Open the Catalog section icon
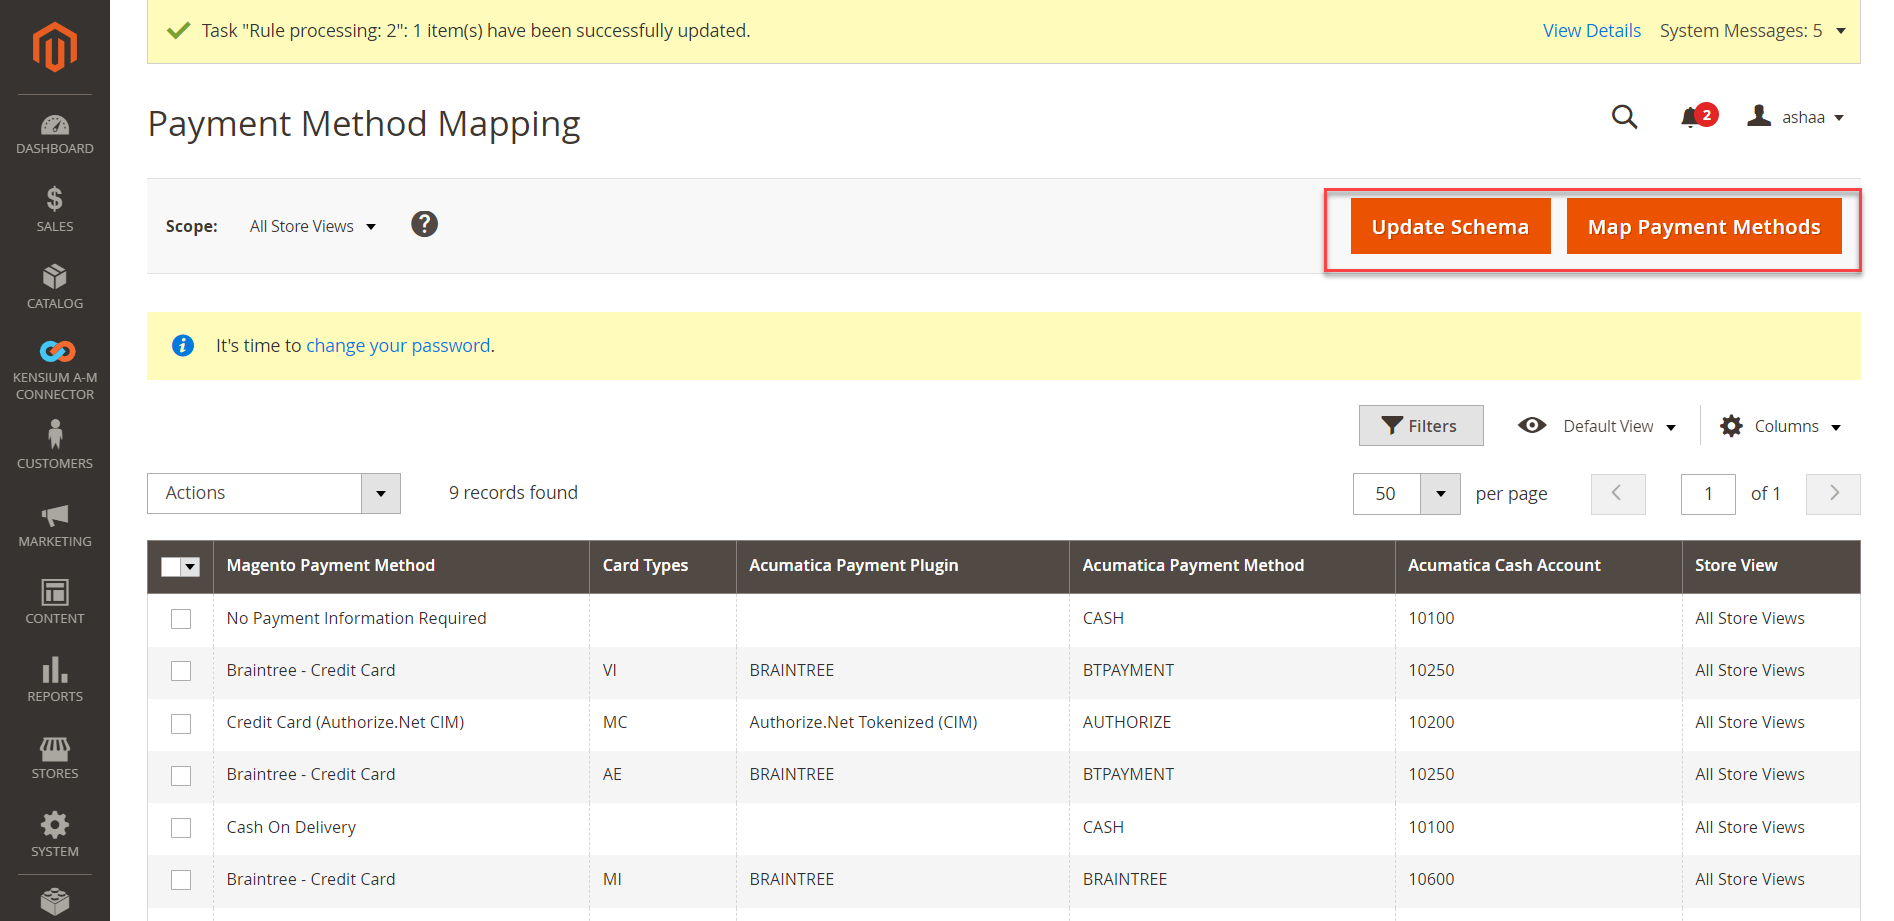The image size is (1894, 921). pyautogui.click(x=55, y=281)
